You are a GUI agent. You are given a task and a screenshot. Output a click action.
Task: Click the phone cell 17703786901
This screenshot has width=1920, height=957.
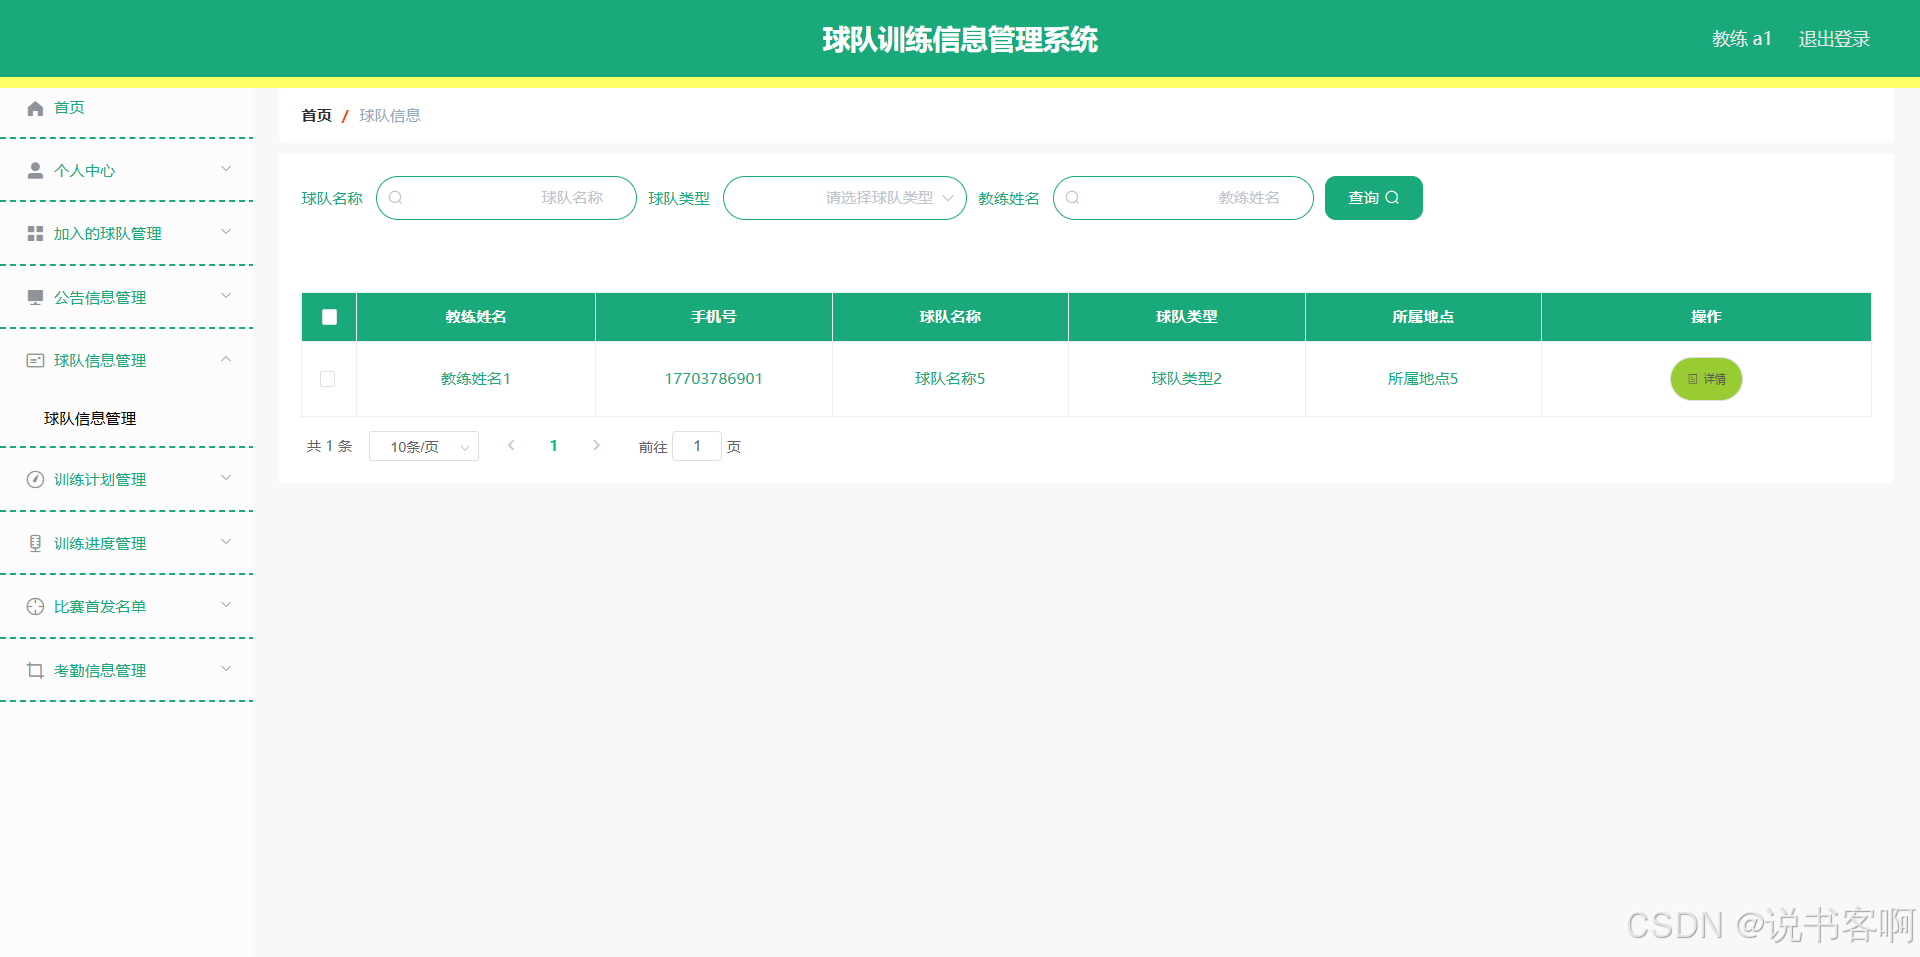pos(714,379)
